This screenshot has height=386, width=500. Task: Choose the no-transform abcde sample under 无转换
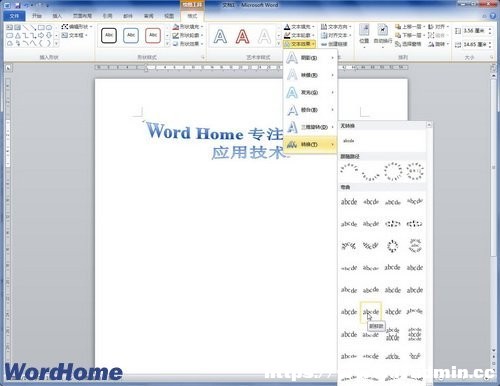(x=349, y=141)
